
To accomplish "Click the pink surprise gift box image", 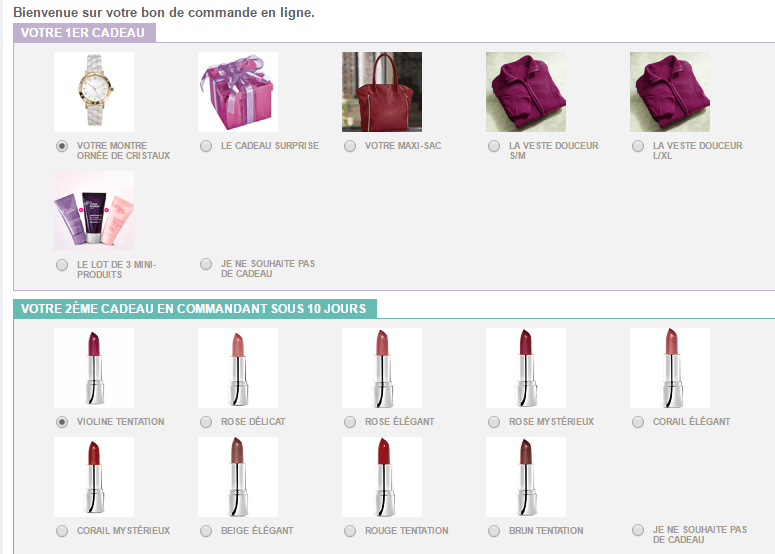I will coord(238,92).
